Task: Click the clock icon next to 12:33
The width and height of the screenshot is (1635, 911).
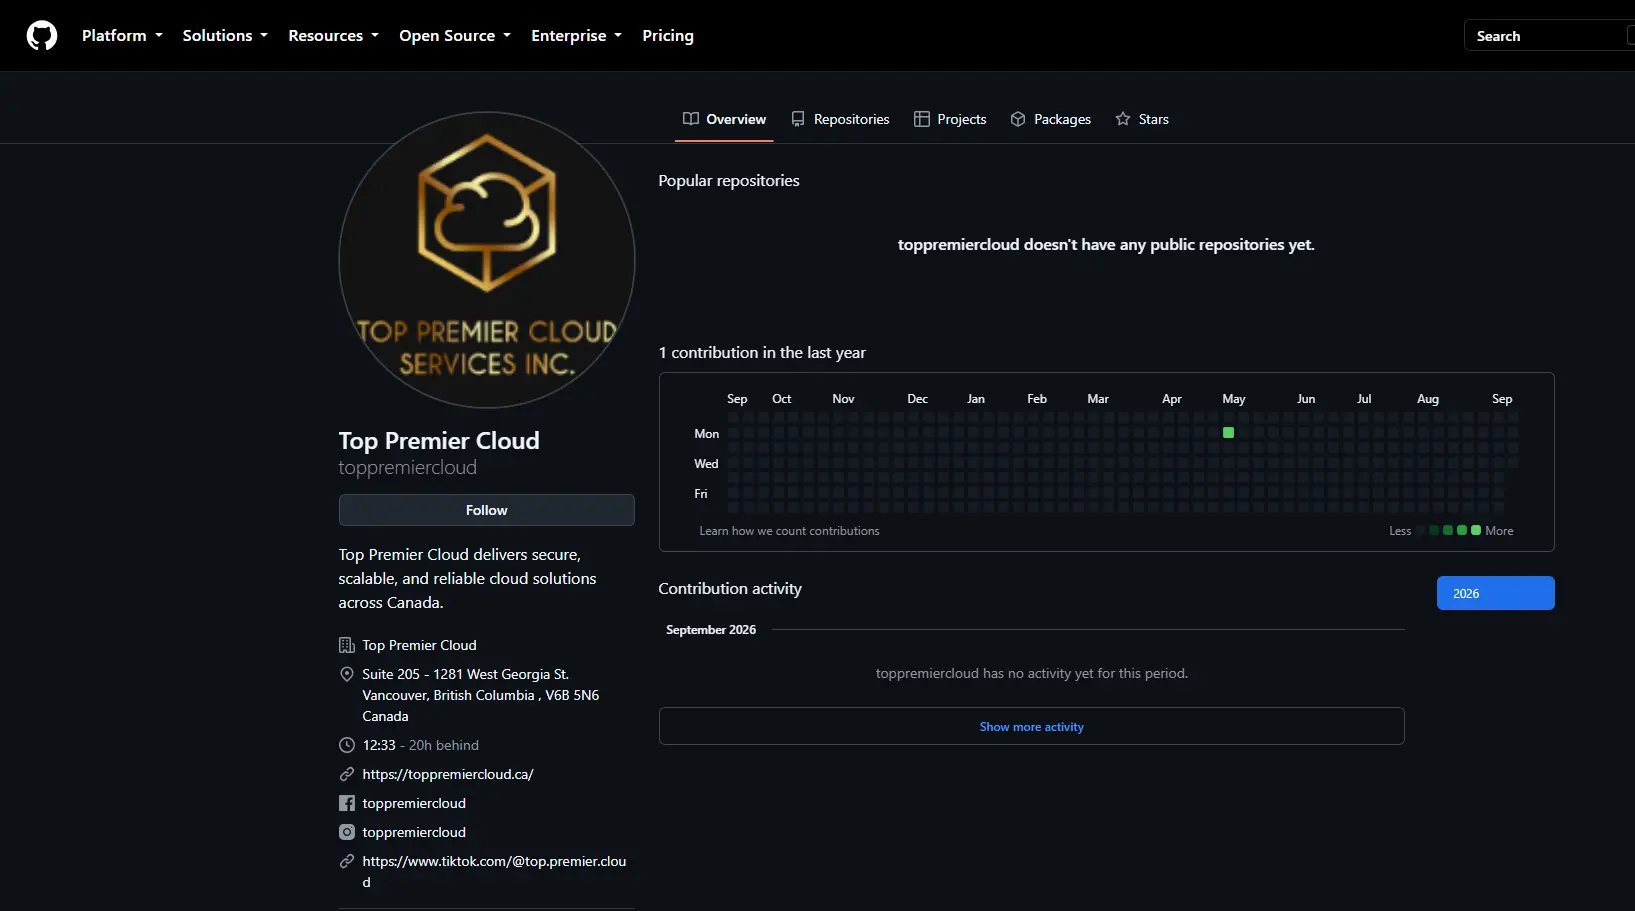Action: [347, 745]
